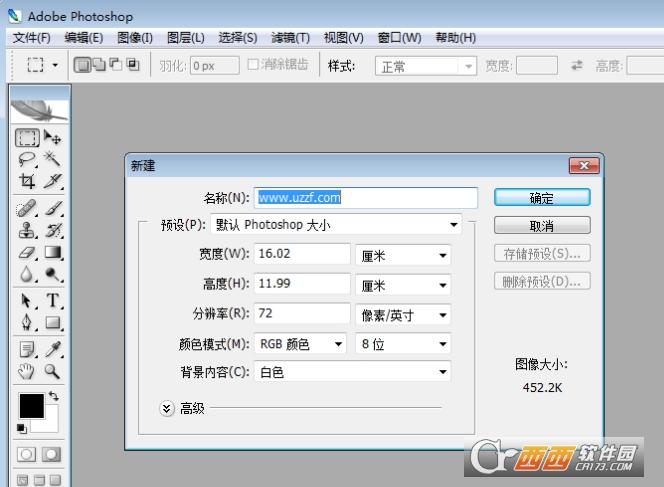The image size is (664, 487).
Task: Open the 帮助(H) menu
Action: 456,38
